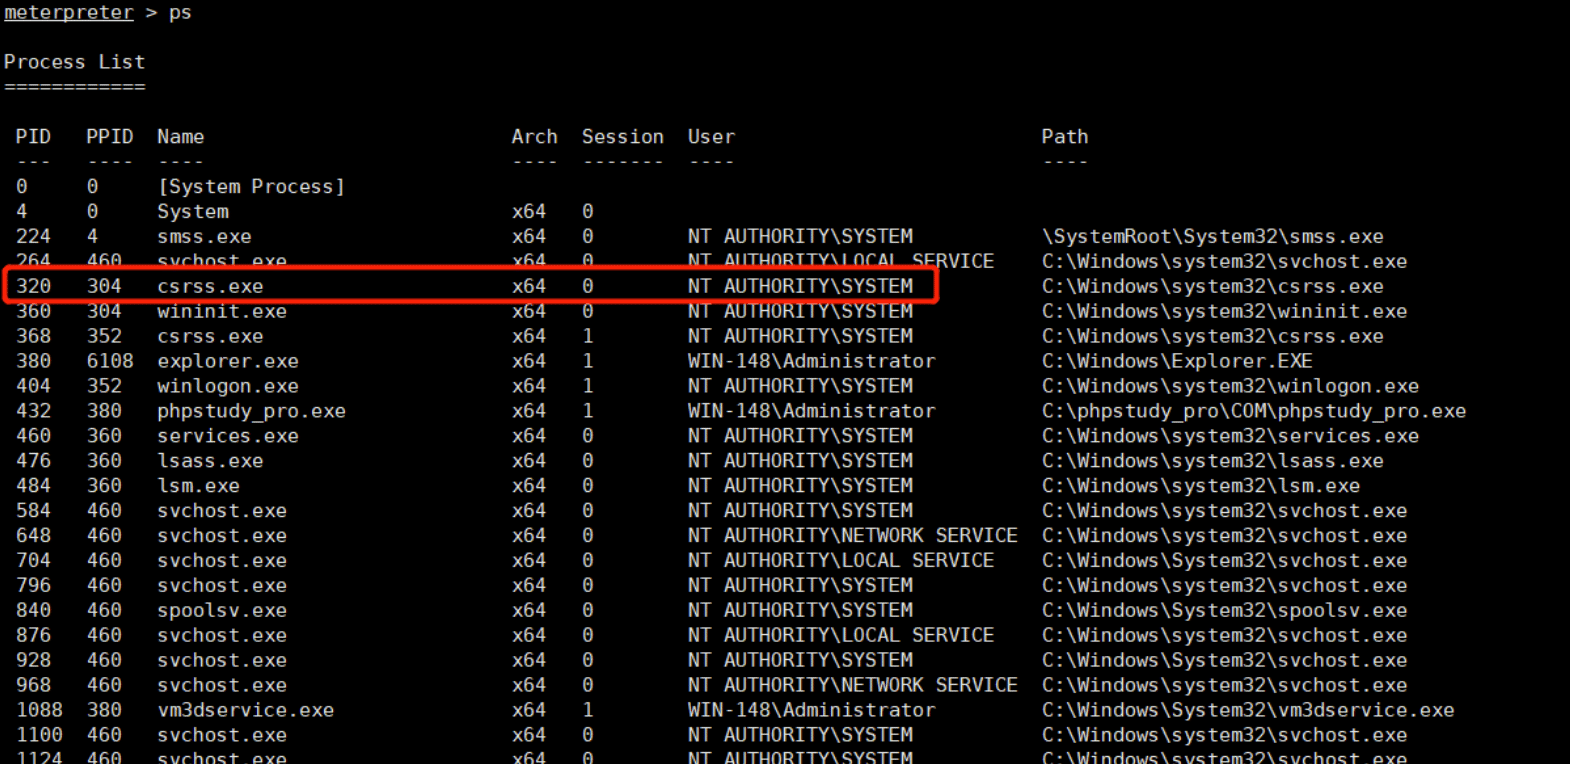The image size is (1570, 764).
Task: Click the vm3dservice.exe process name
Action: [245, 710]
